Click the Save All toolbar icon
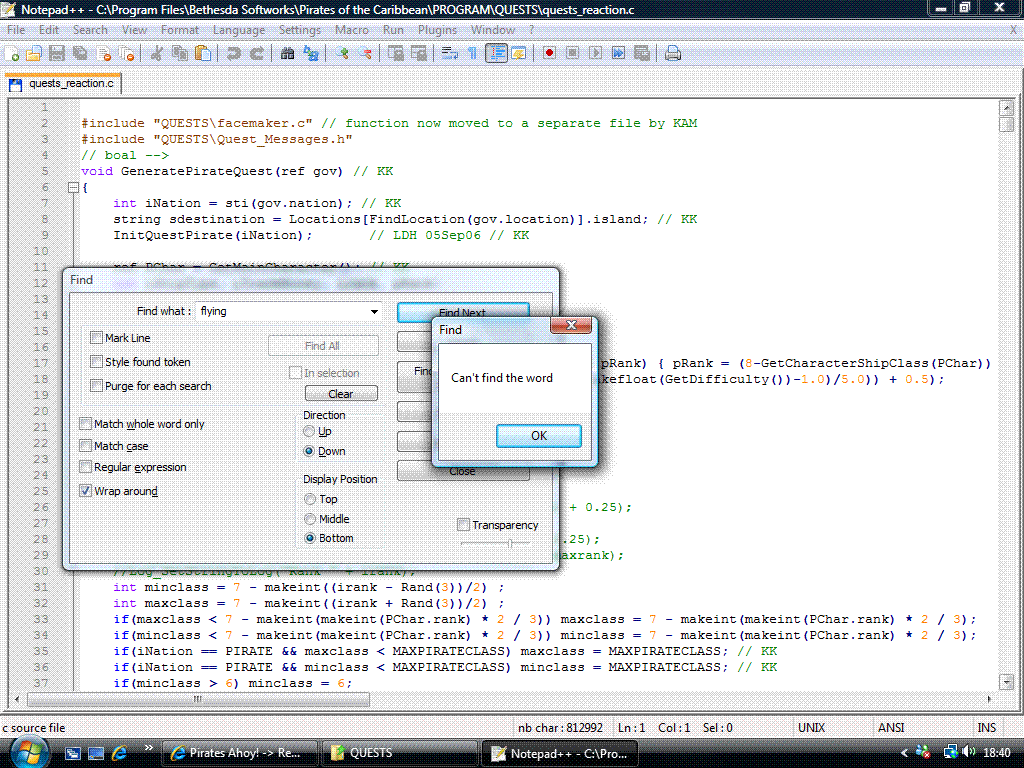 pyautogui.click(x=80, y=54)
